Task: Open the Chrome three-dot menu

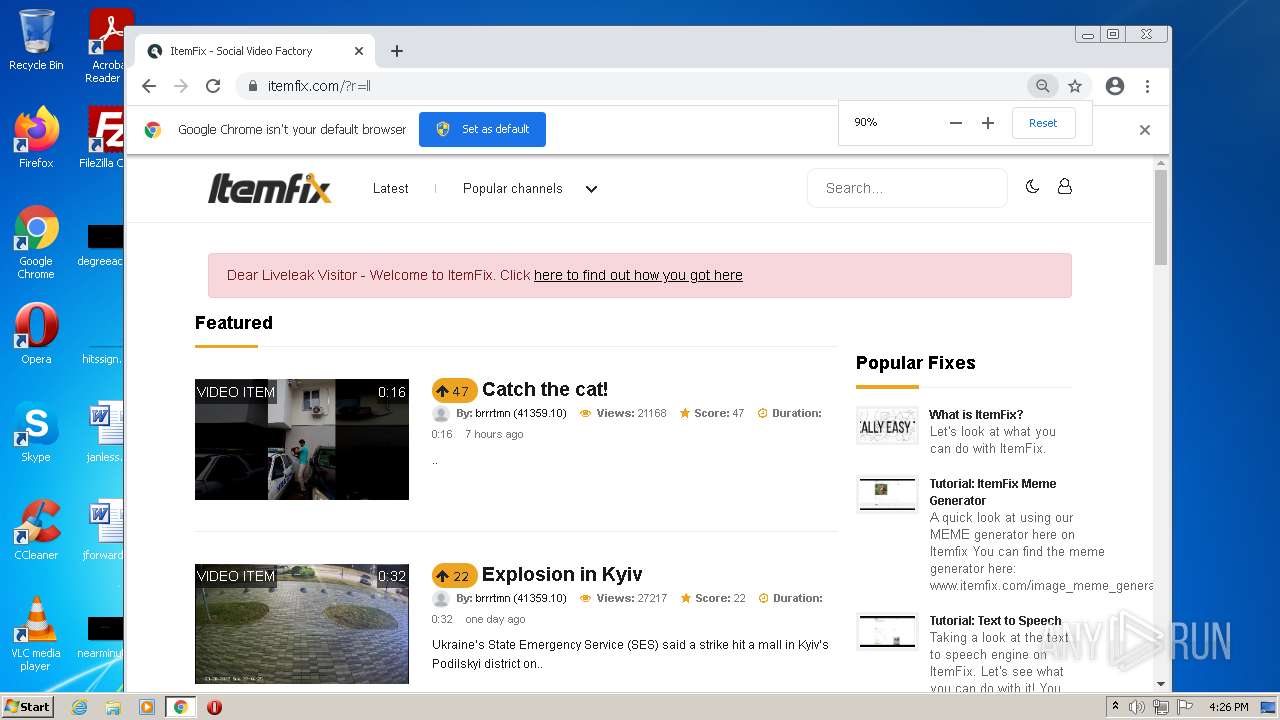Action: (1147, 86)
